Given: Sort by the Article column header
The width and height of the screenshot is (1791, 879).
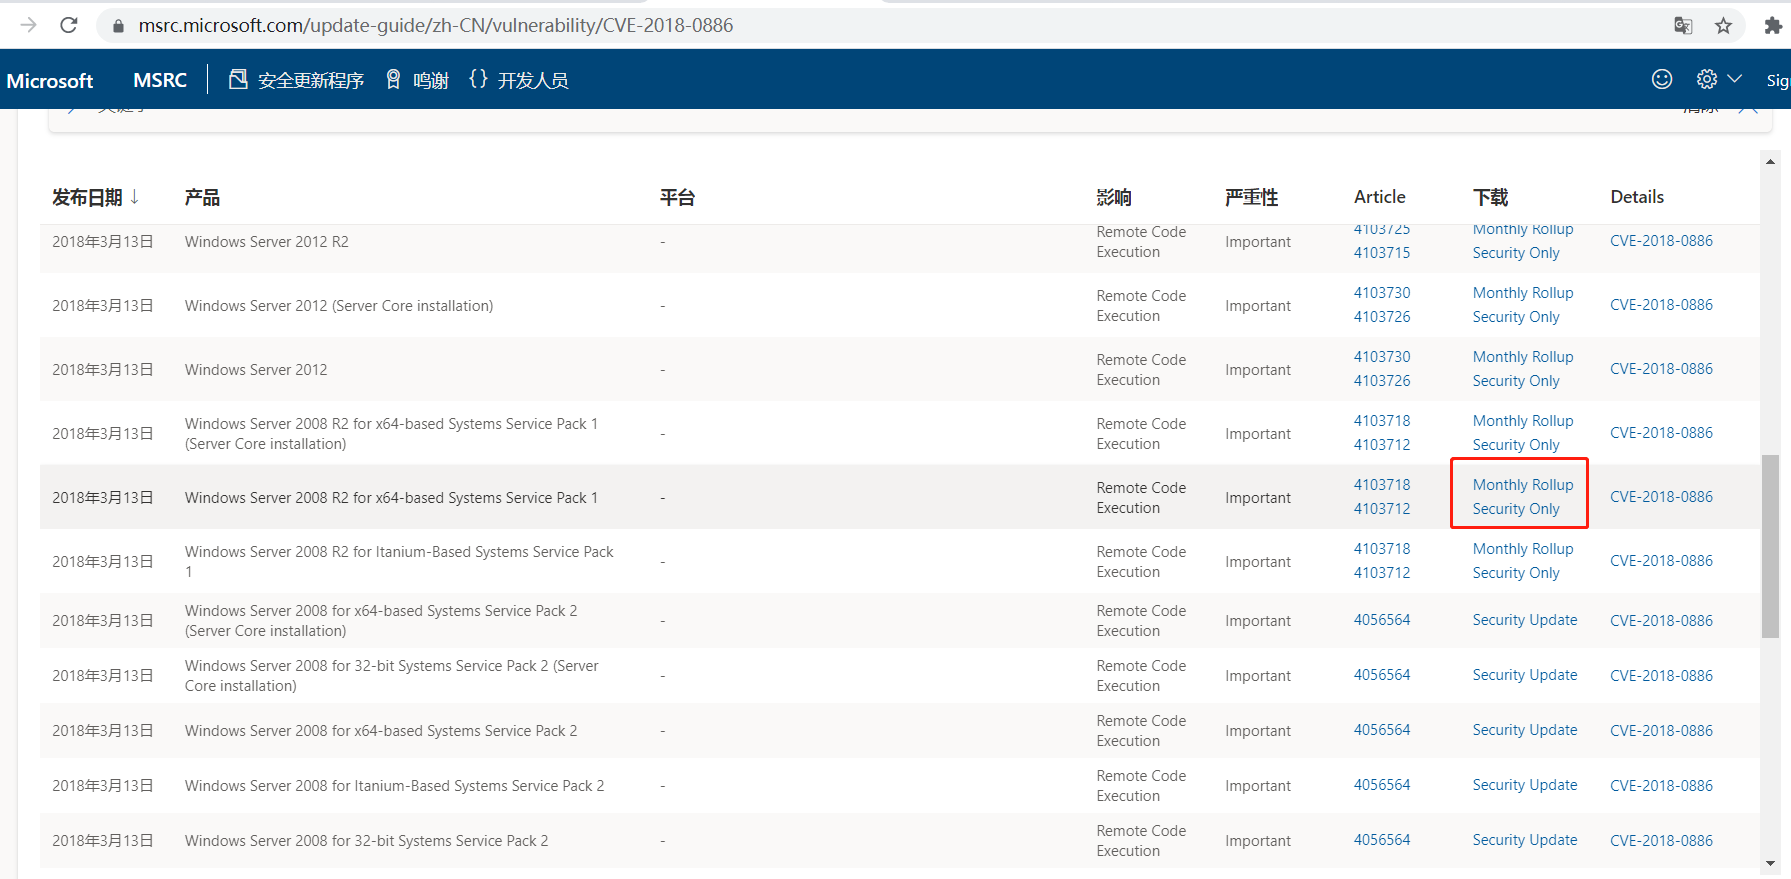Looking at the screenshot, I should (1380, 197).
